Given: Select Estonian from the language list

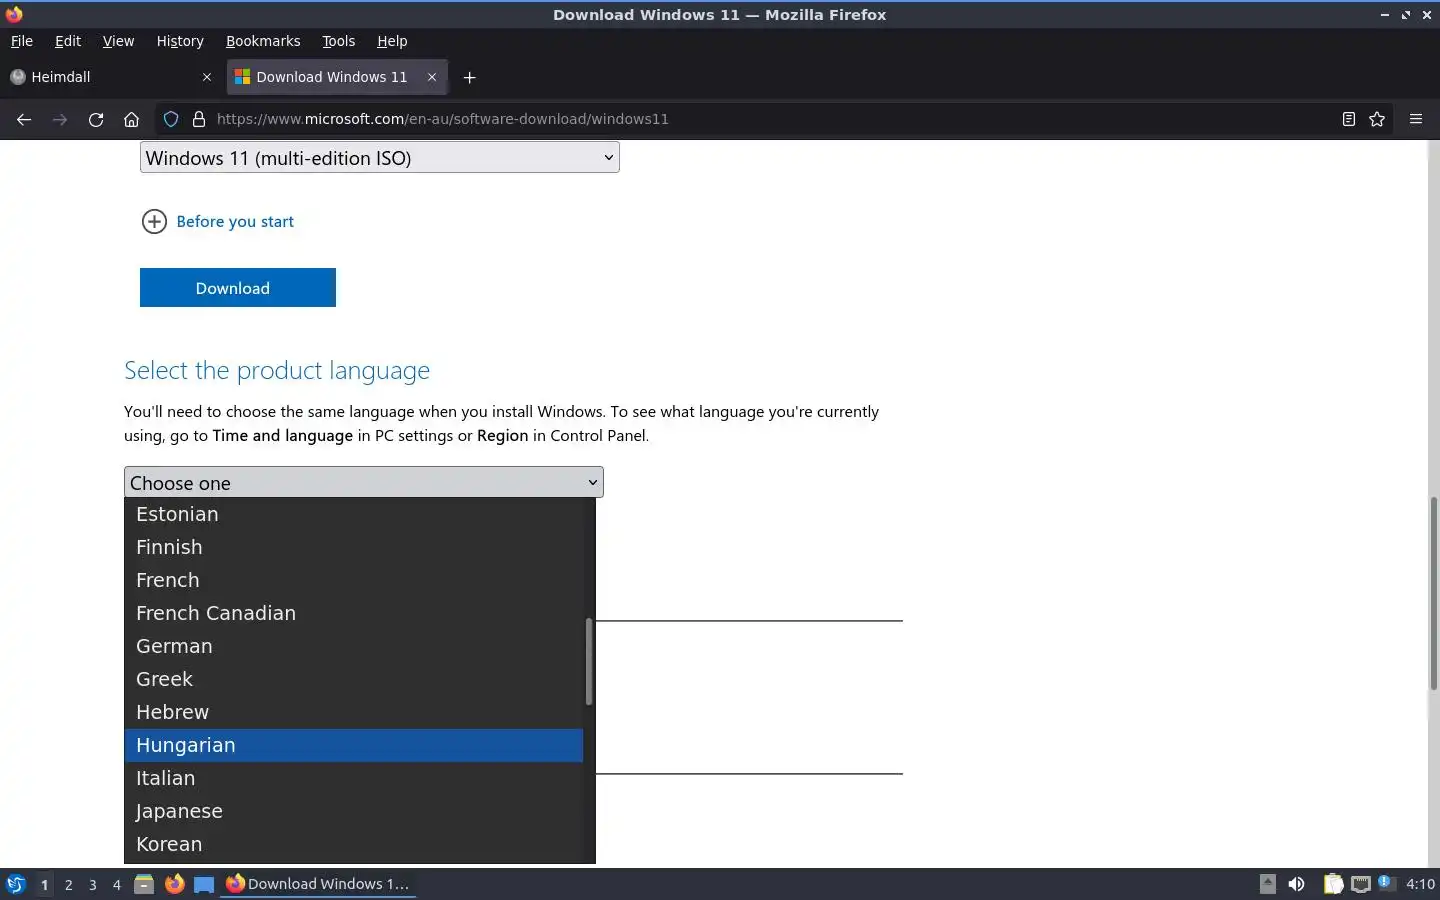Looking at the screenshot, I should pos(354,514).
